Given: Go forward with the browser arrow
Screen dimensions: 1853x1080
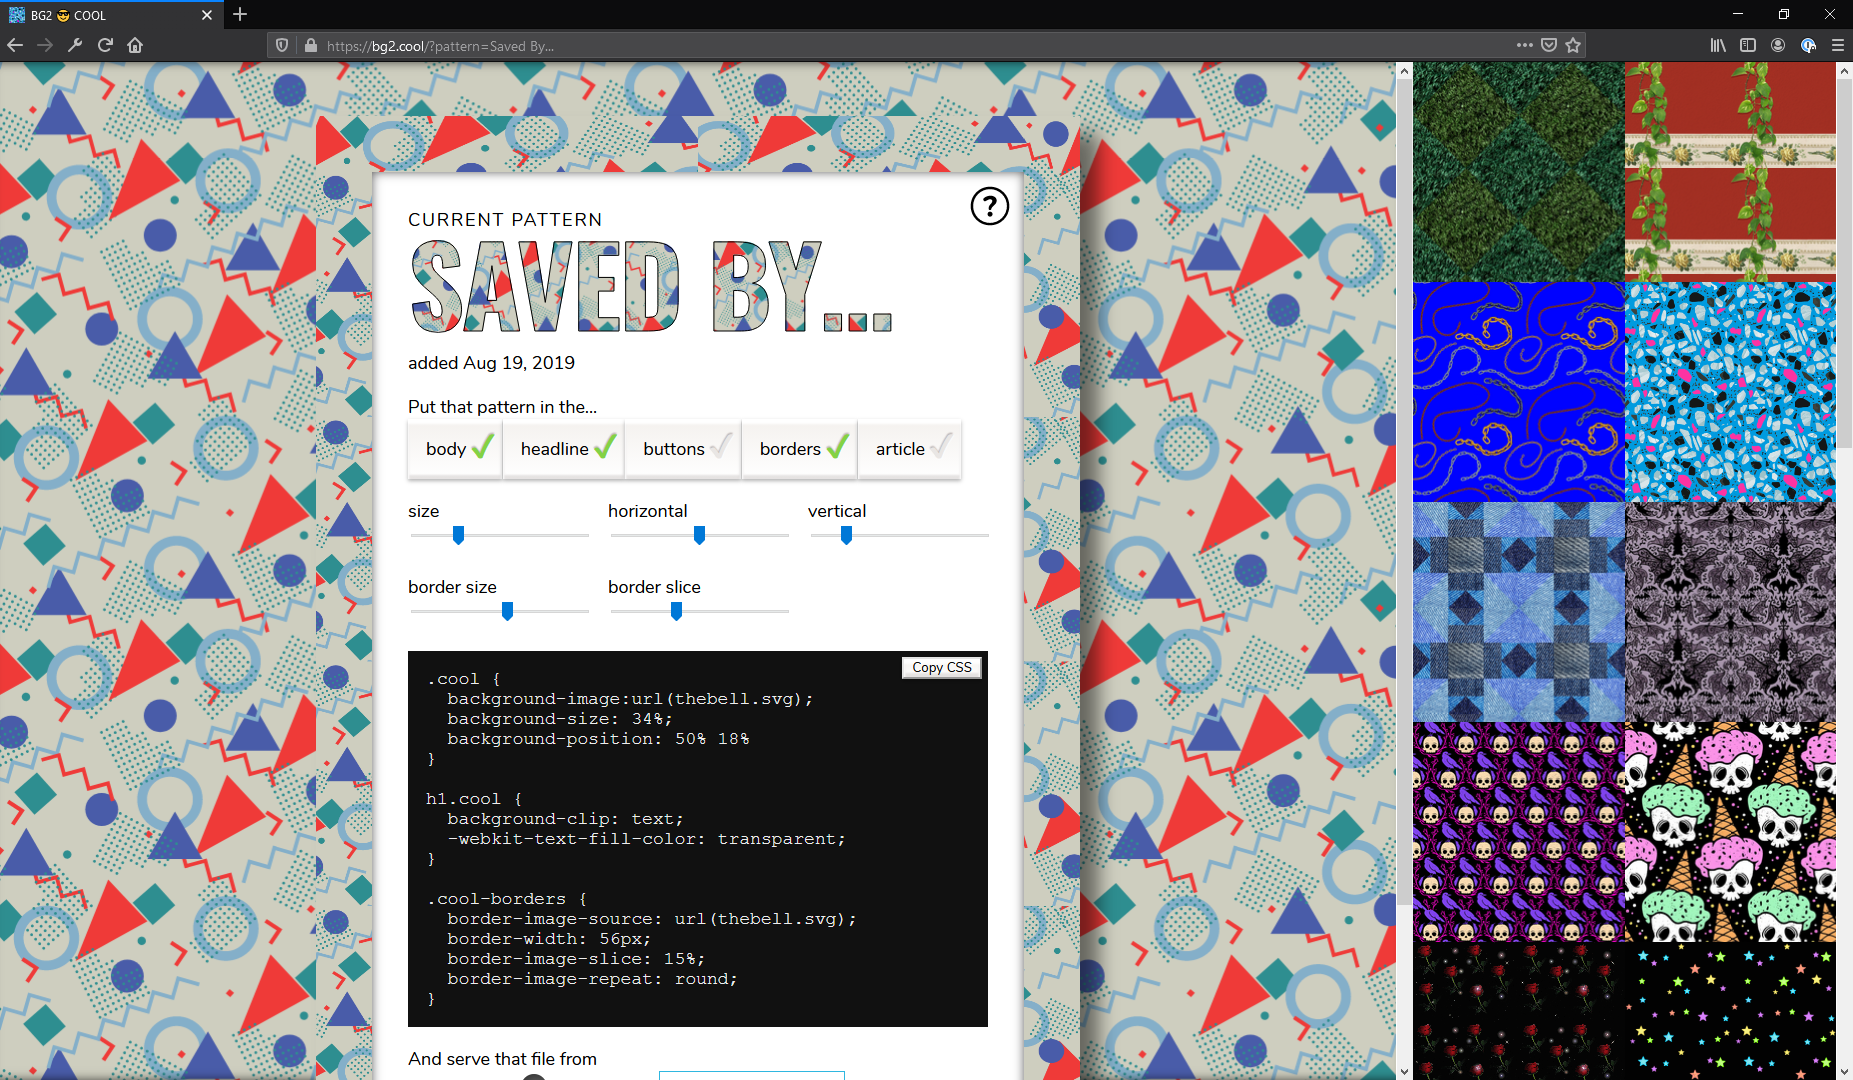Looking at the screenshot, I should pos(45,45).
